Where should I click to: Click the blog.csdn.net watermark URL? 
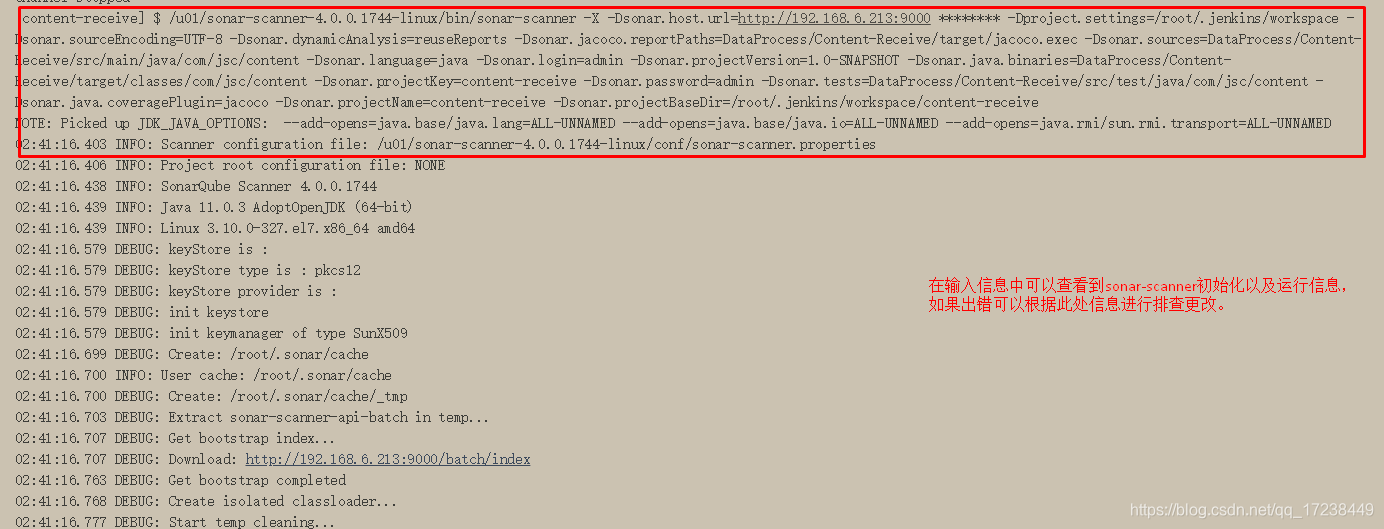1251,510
